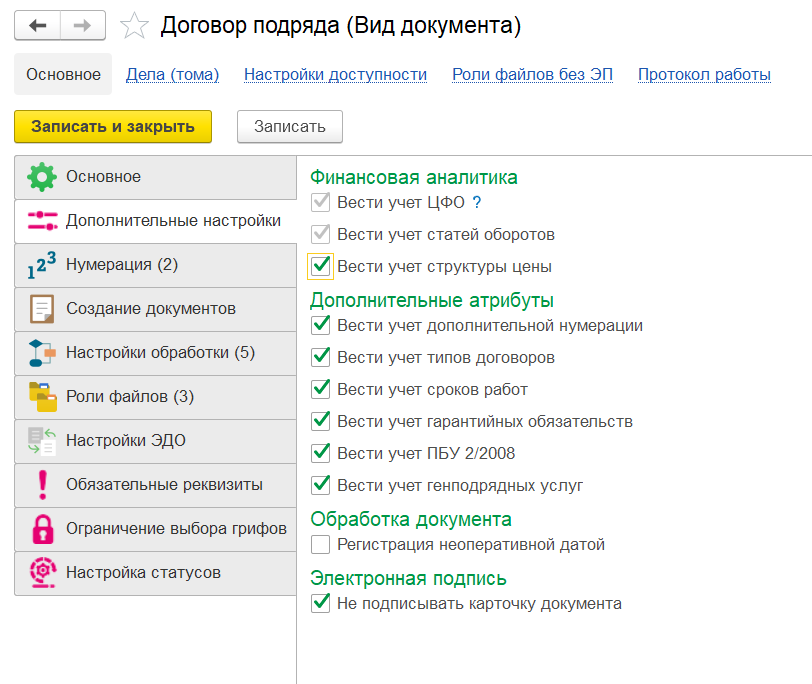Switch to the Создание документов section
The width and height of the screenshot is (812, 684).
point(155,309)
